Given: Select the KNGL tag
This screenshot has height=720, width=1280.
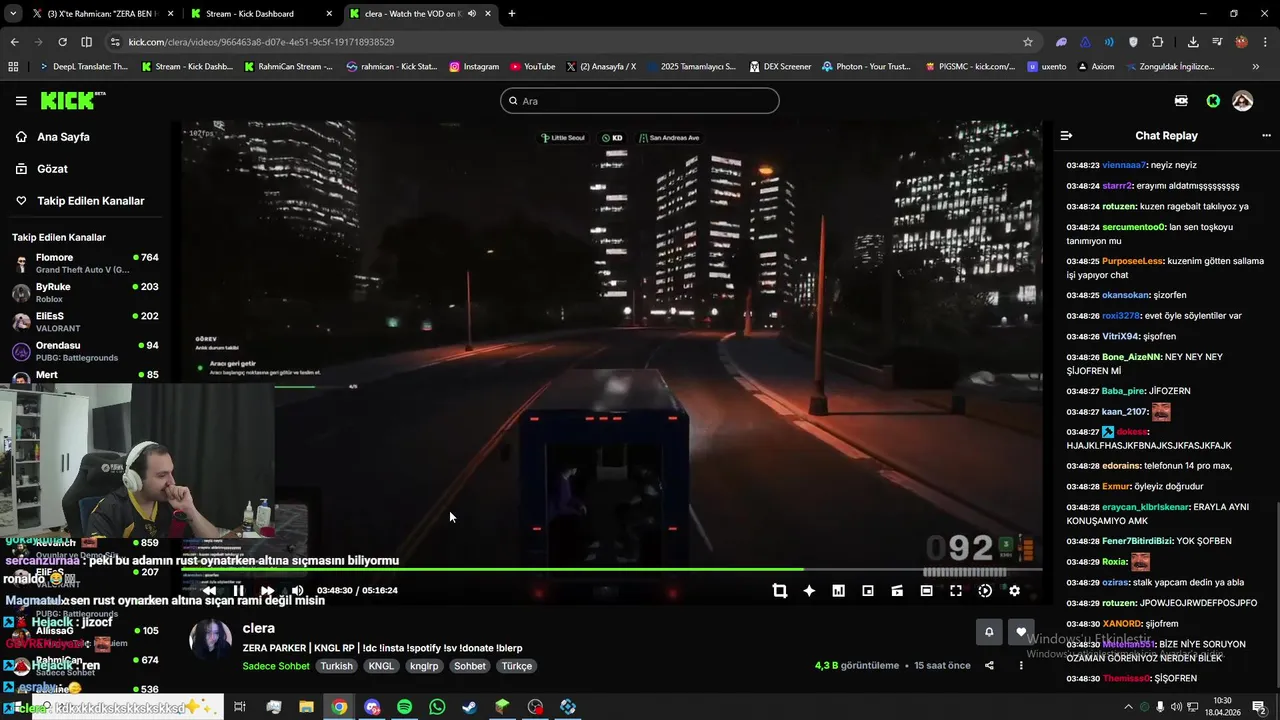Looking at the screenshot, I should pyautogui.click(x=381, y=666).
